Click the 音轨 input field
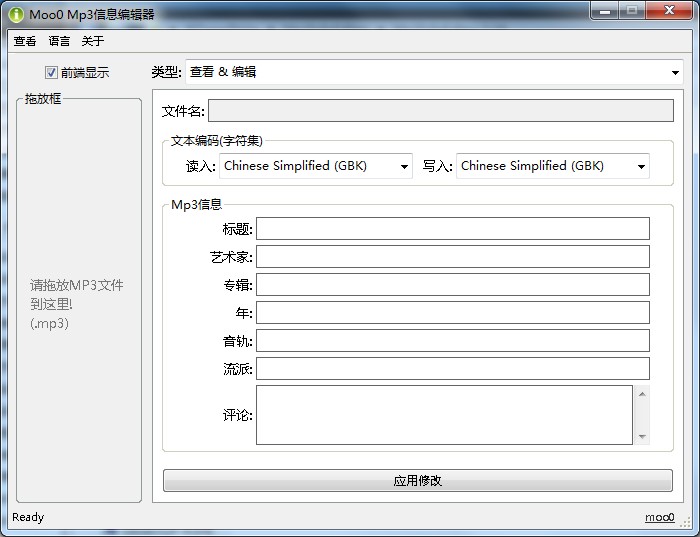 pyautogui.click(x=453, y=341)
